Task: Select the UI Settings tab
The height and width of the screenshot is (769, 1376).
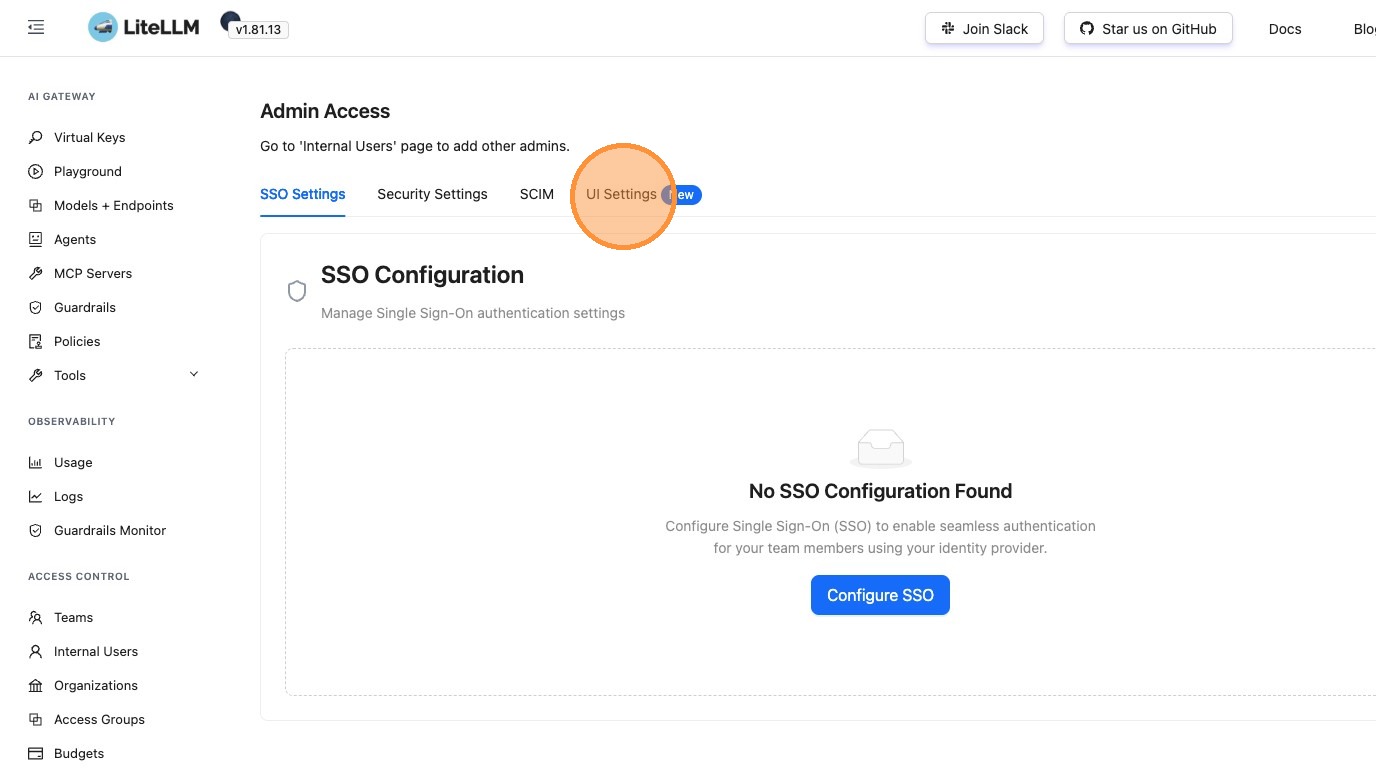Action: pyautogui.click(x=621, y=194)
